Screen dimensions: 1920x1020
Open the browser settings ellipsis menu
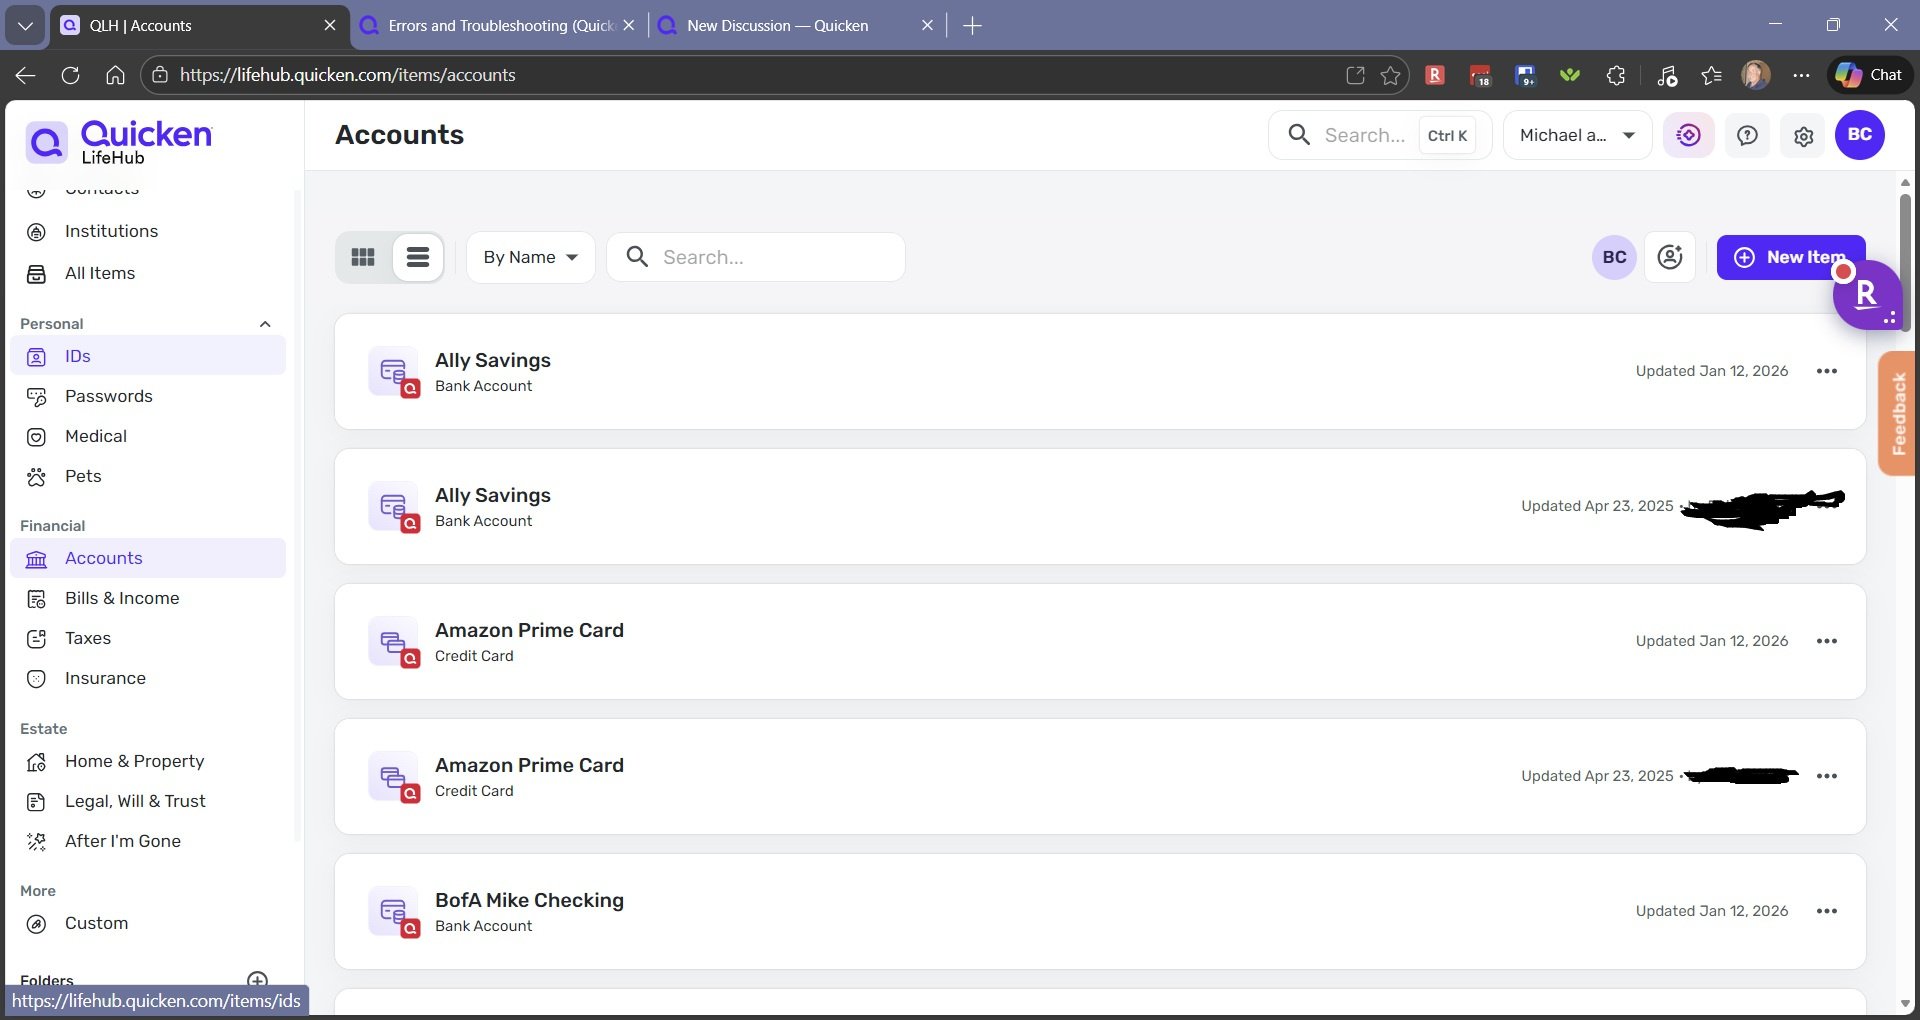coord(1801,75)
